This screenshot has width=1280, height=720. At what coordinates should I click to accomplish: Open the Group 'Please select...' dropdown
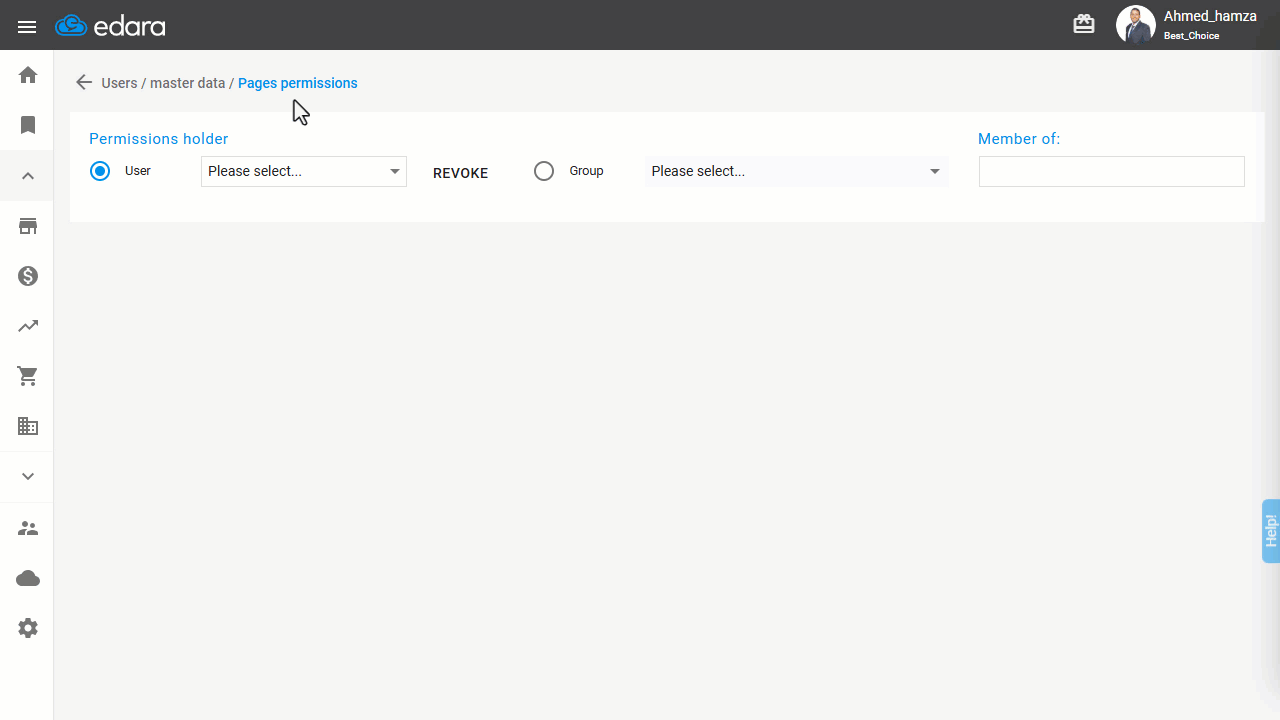click(796, 171)
